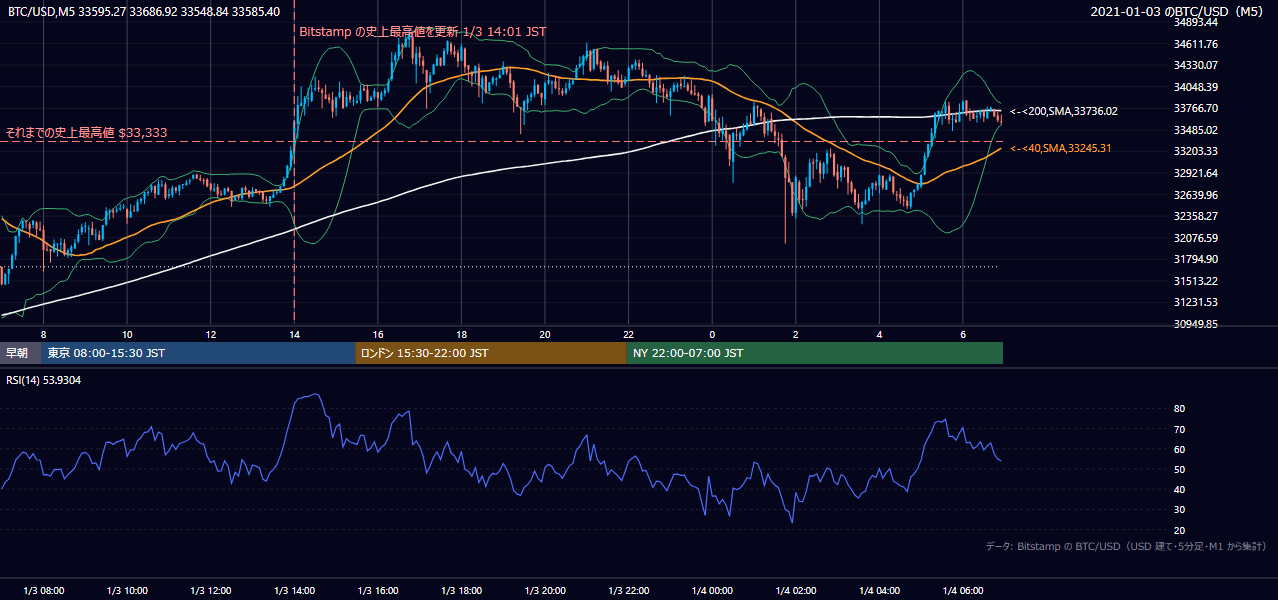Viewport: 1278px width, 600px height.
Task: Click the RSI scale label 60
Action: (x=1179, y=449)
